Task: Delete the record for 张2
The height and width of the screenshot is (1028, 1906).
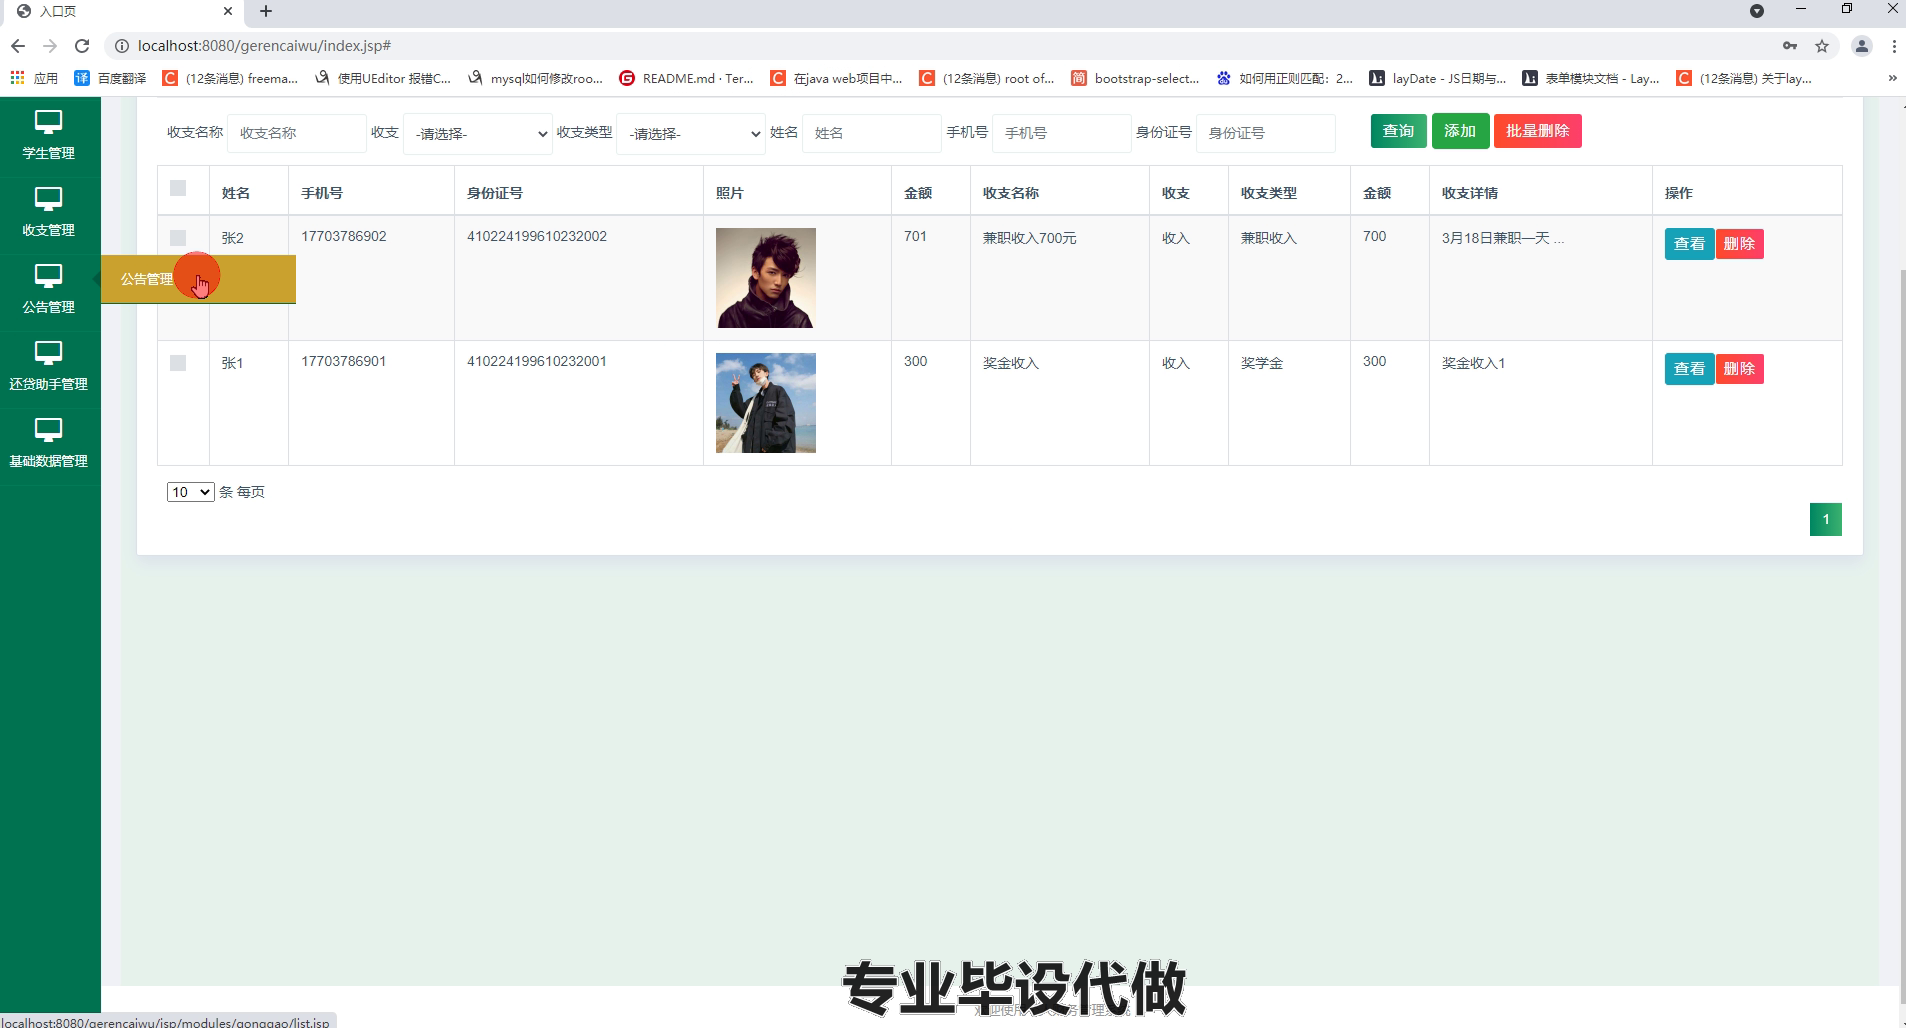Action: (1740, 244)
